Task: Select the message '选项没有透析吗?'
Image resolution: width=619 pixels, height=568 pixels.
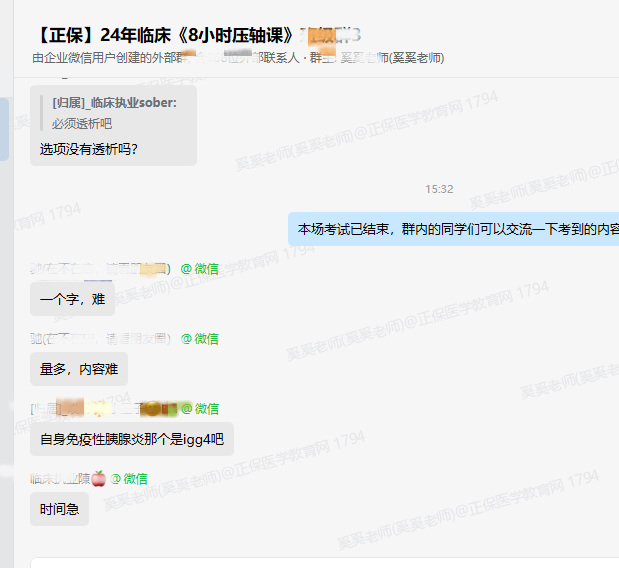Action: tap(88, 149)
